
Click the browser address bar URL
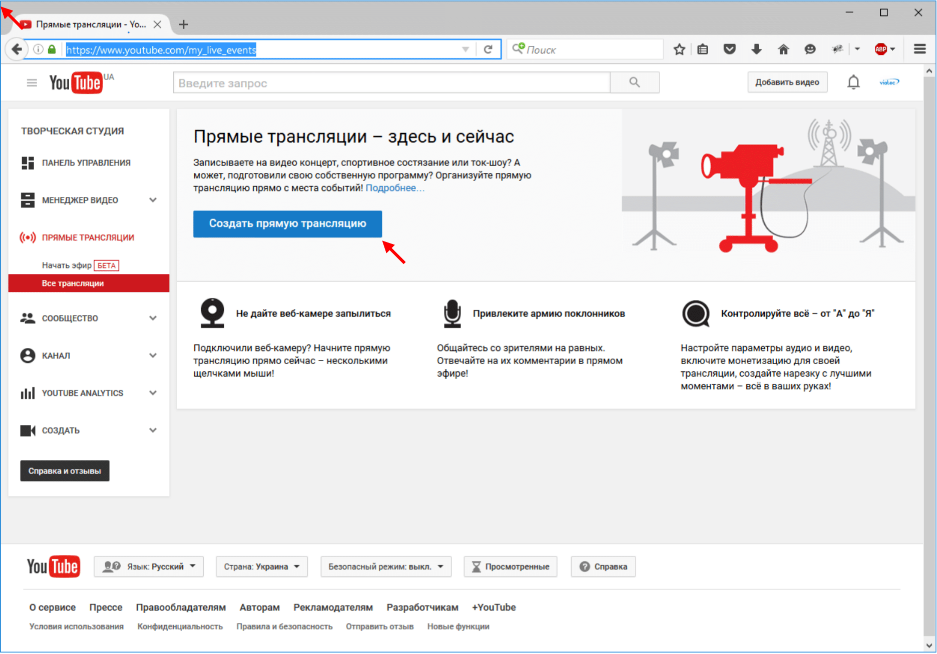161,50
